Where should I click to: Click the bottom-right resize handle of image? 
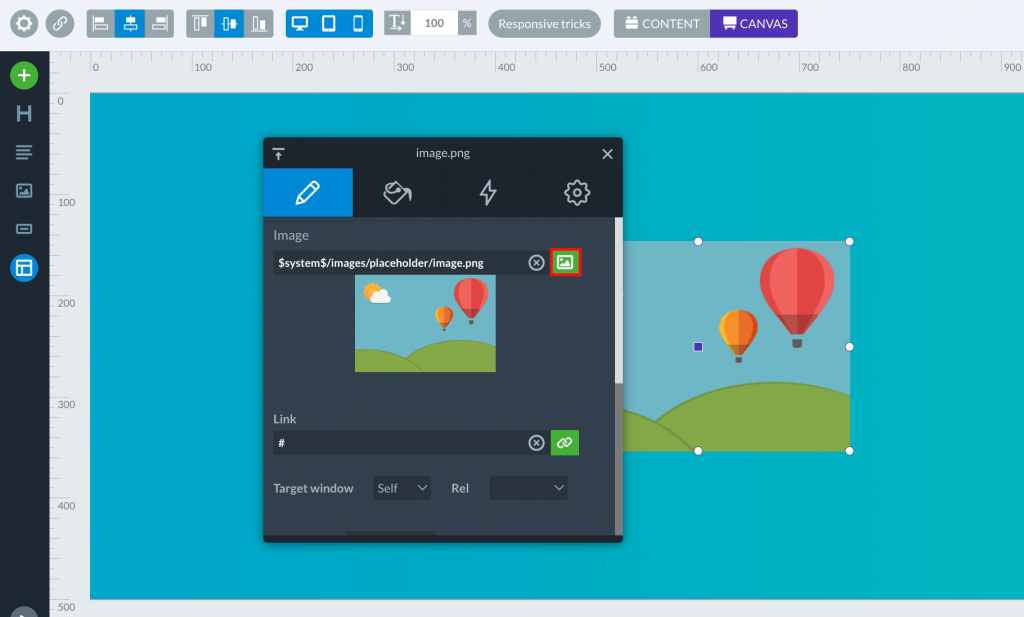tap(850, 451)
